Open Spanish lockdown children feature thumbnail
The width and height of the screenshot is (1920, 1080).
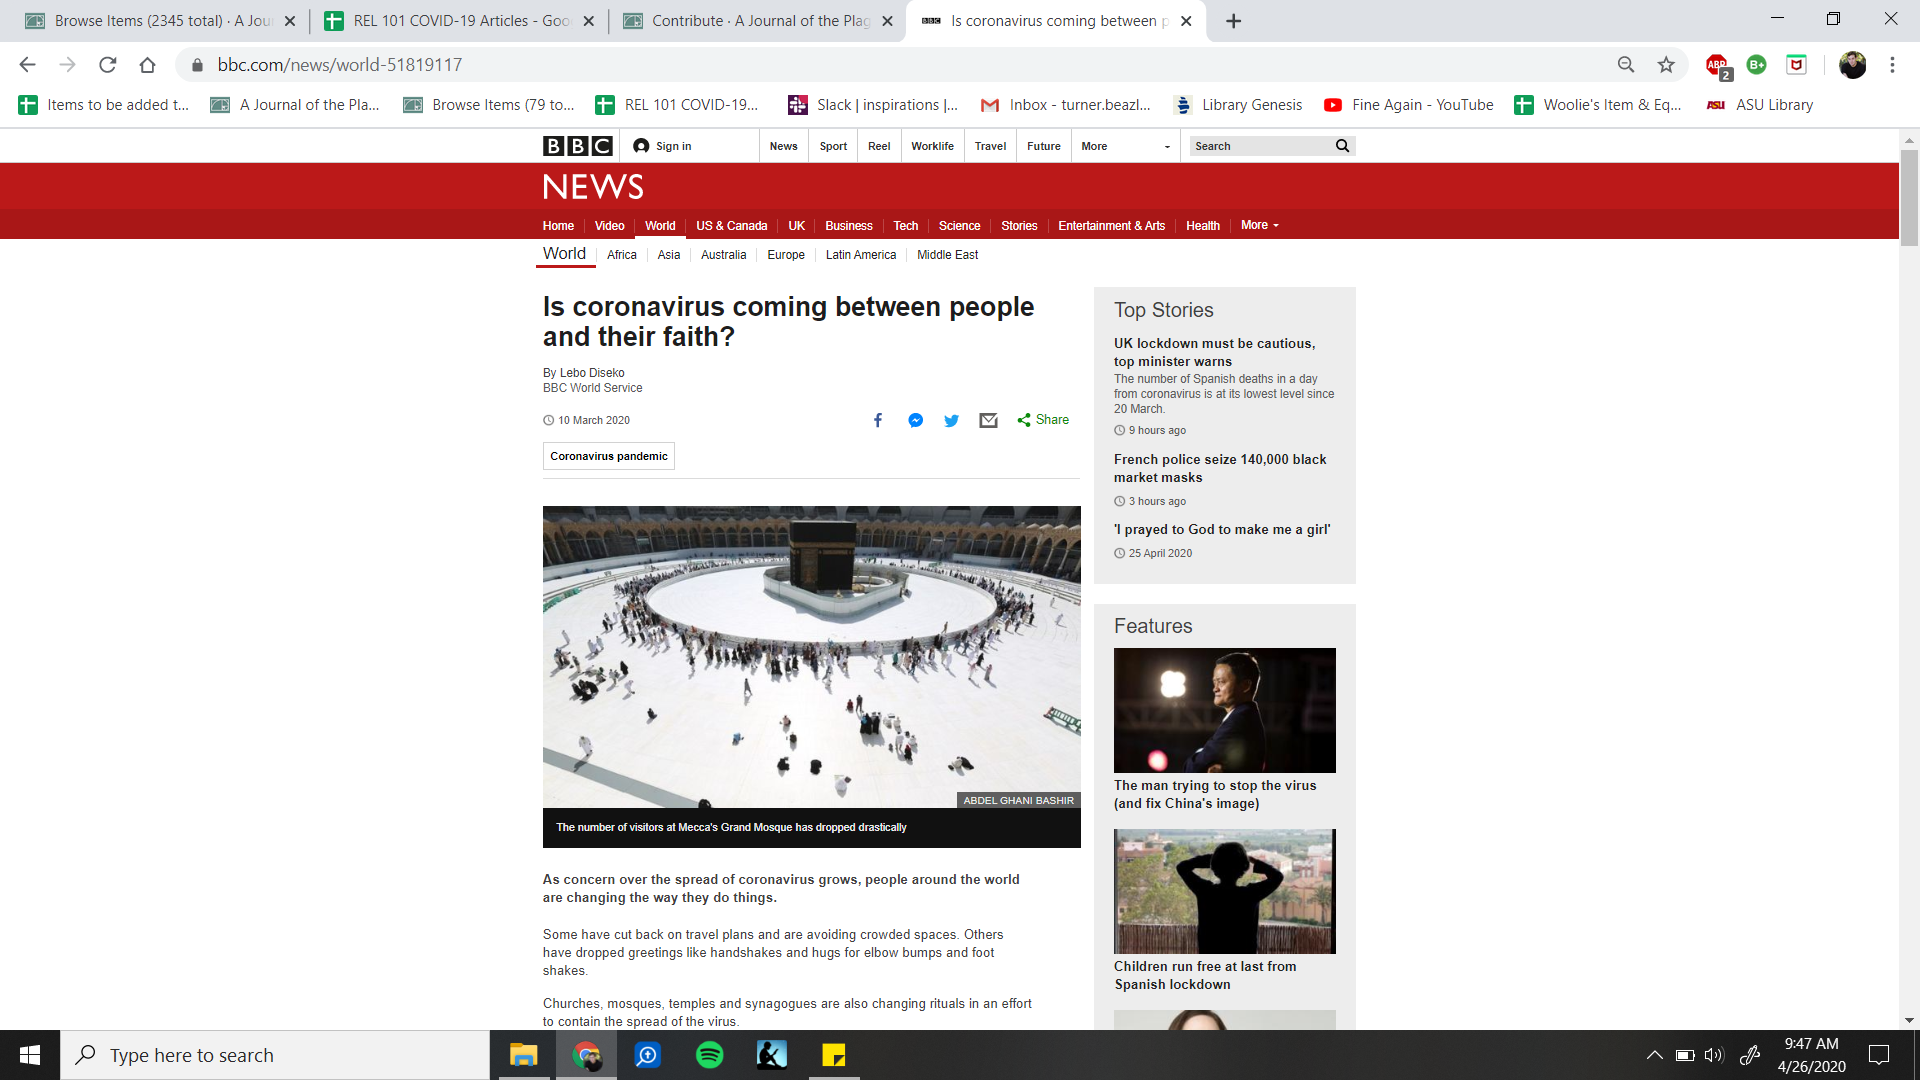click(x=1224, y=891)
